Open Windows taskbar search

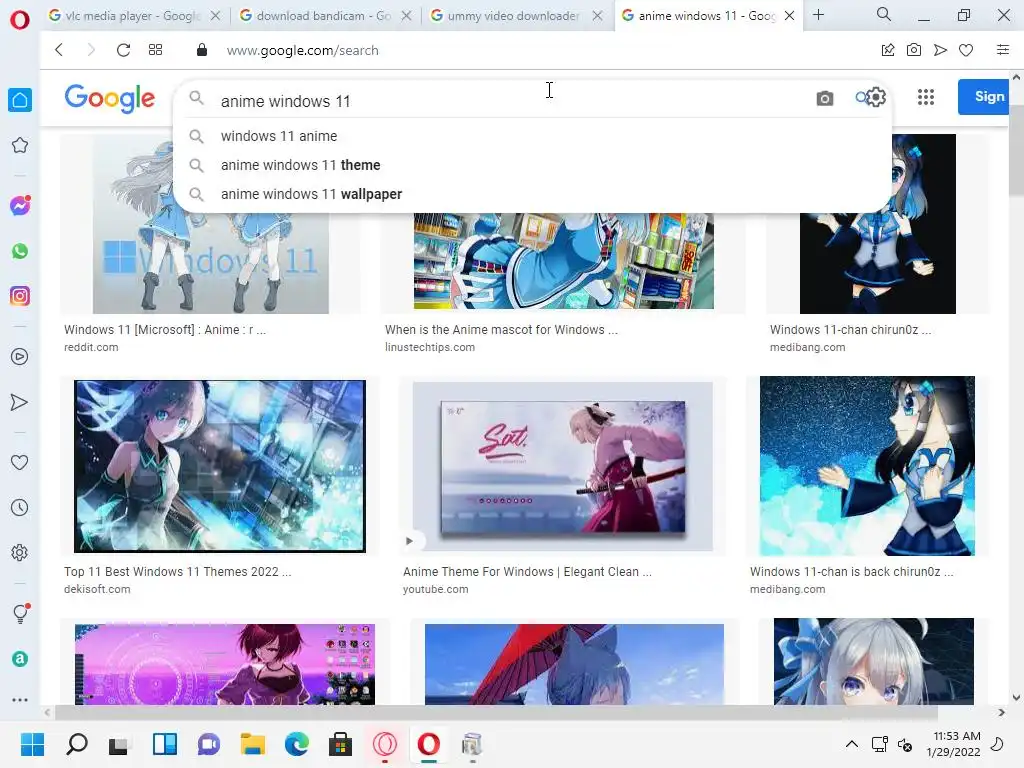tap(77, 744)
